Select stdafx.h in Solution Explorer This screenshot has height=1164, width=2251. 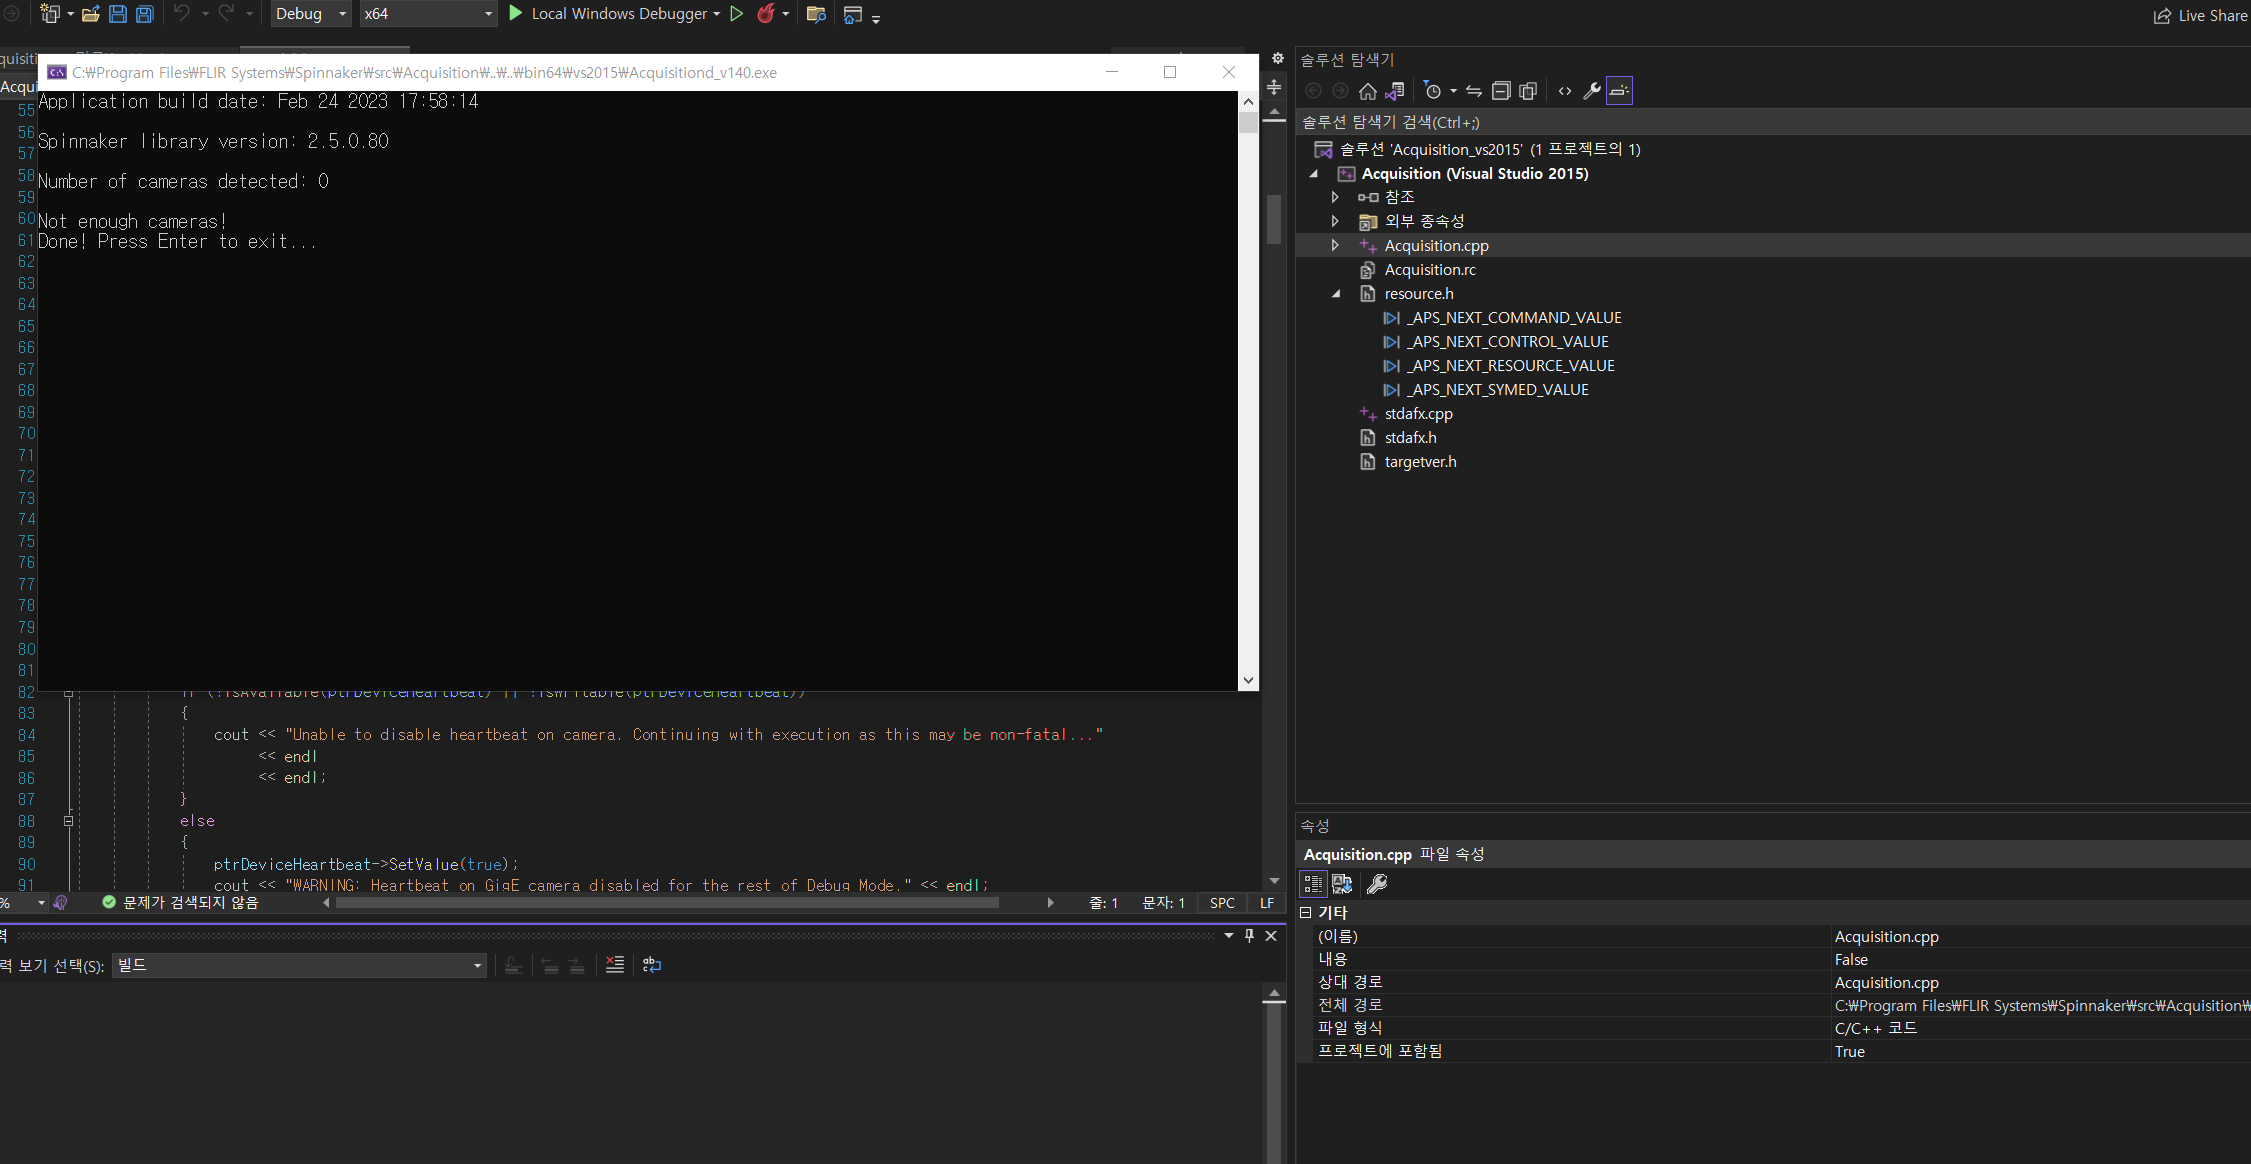click(x=1410, y=438)
